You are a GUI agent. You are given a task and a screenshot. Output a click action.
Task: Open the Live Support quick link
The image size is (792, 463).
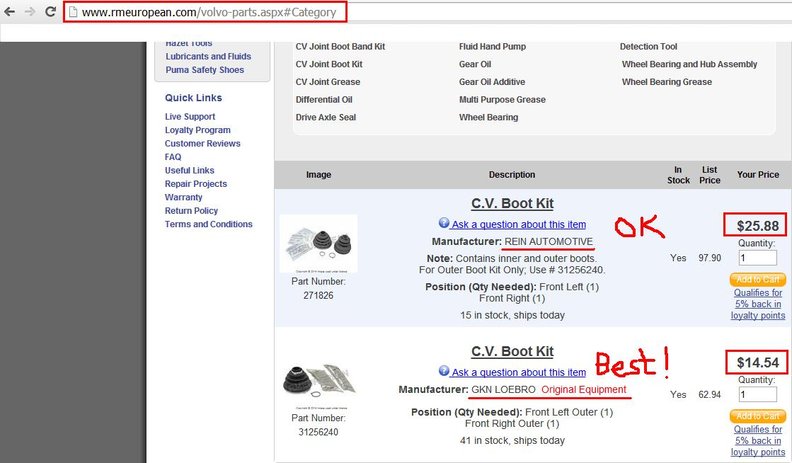pyautogui.click(x=190, y=117)
